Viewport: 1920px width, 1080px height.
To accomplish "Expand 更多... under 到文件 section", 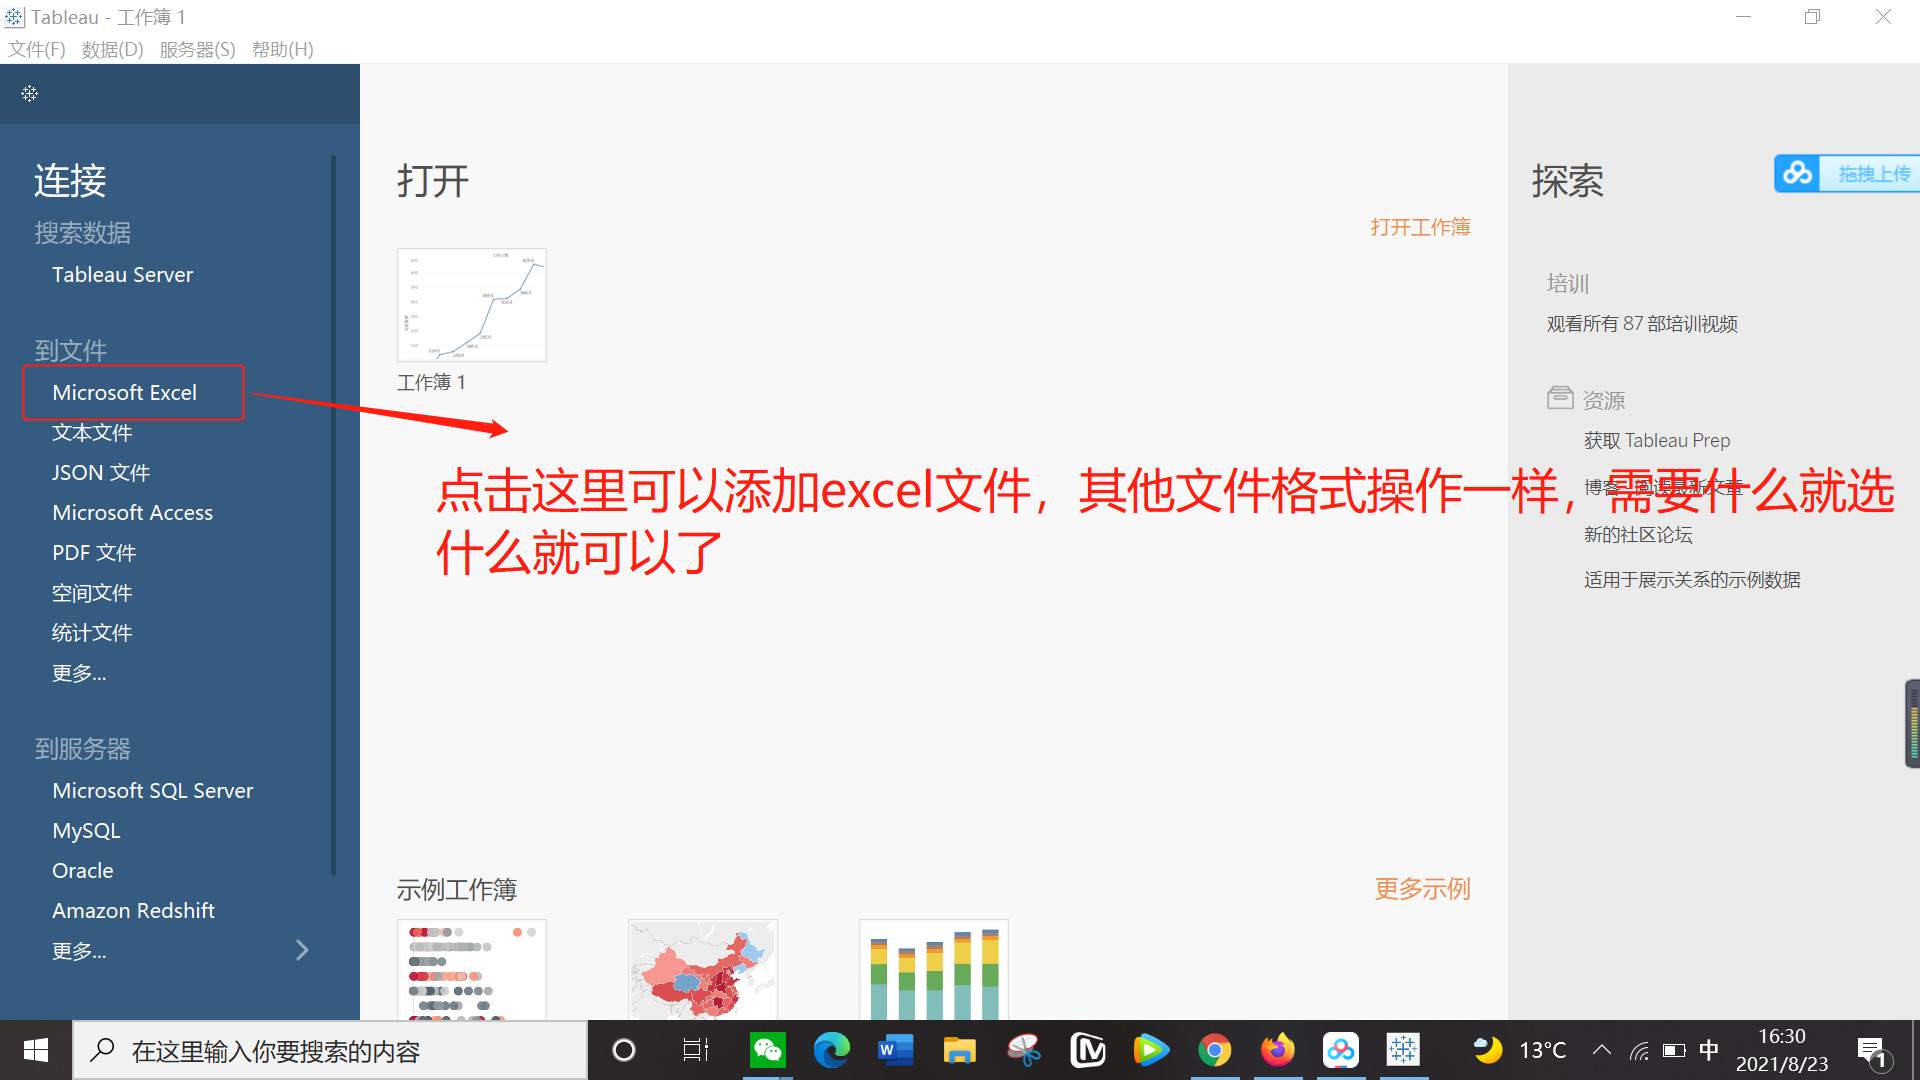I will coord(79,672).
